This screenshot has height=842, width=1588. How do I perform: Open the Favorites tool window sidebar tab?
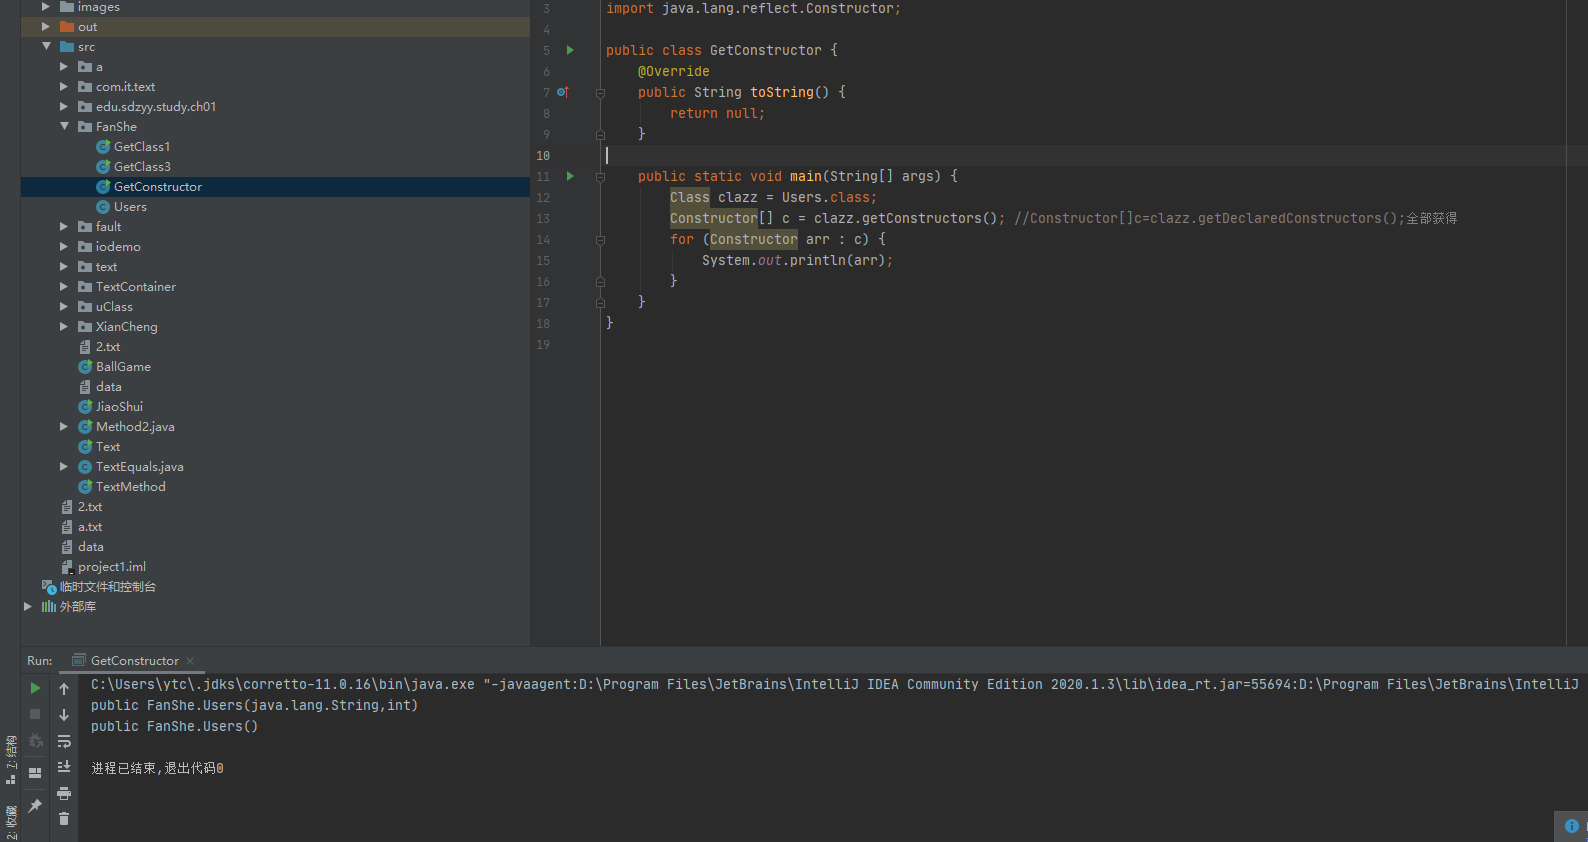click(x=11, y=822)
